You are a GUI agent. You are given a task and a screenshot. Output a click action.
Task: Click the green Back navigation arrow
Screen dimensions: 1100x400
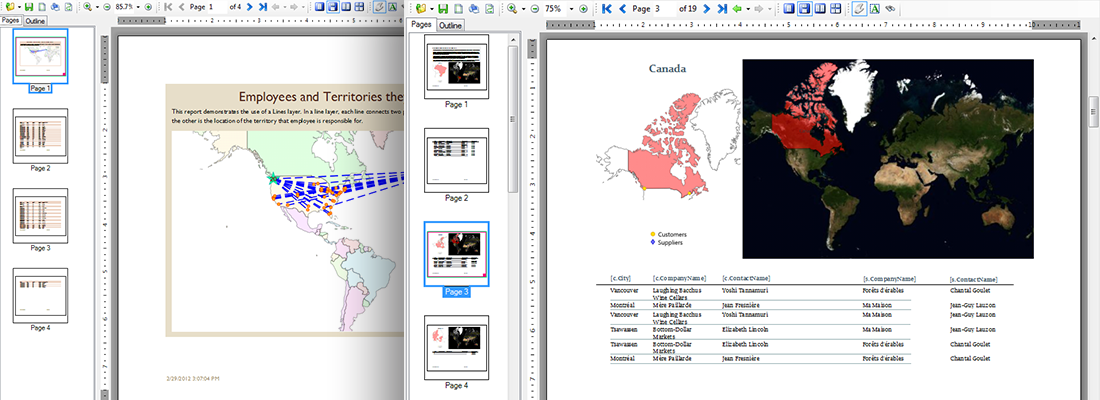click(x=737, y=8)
